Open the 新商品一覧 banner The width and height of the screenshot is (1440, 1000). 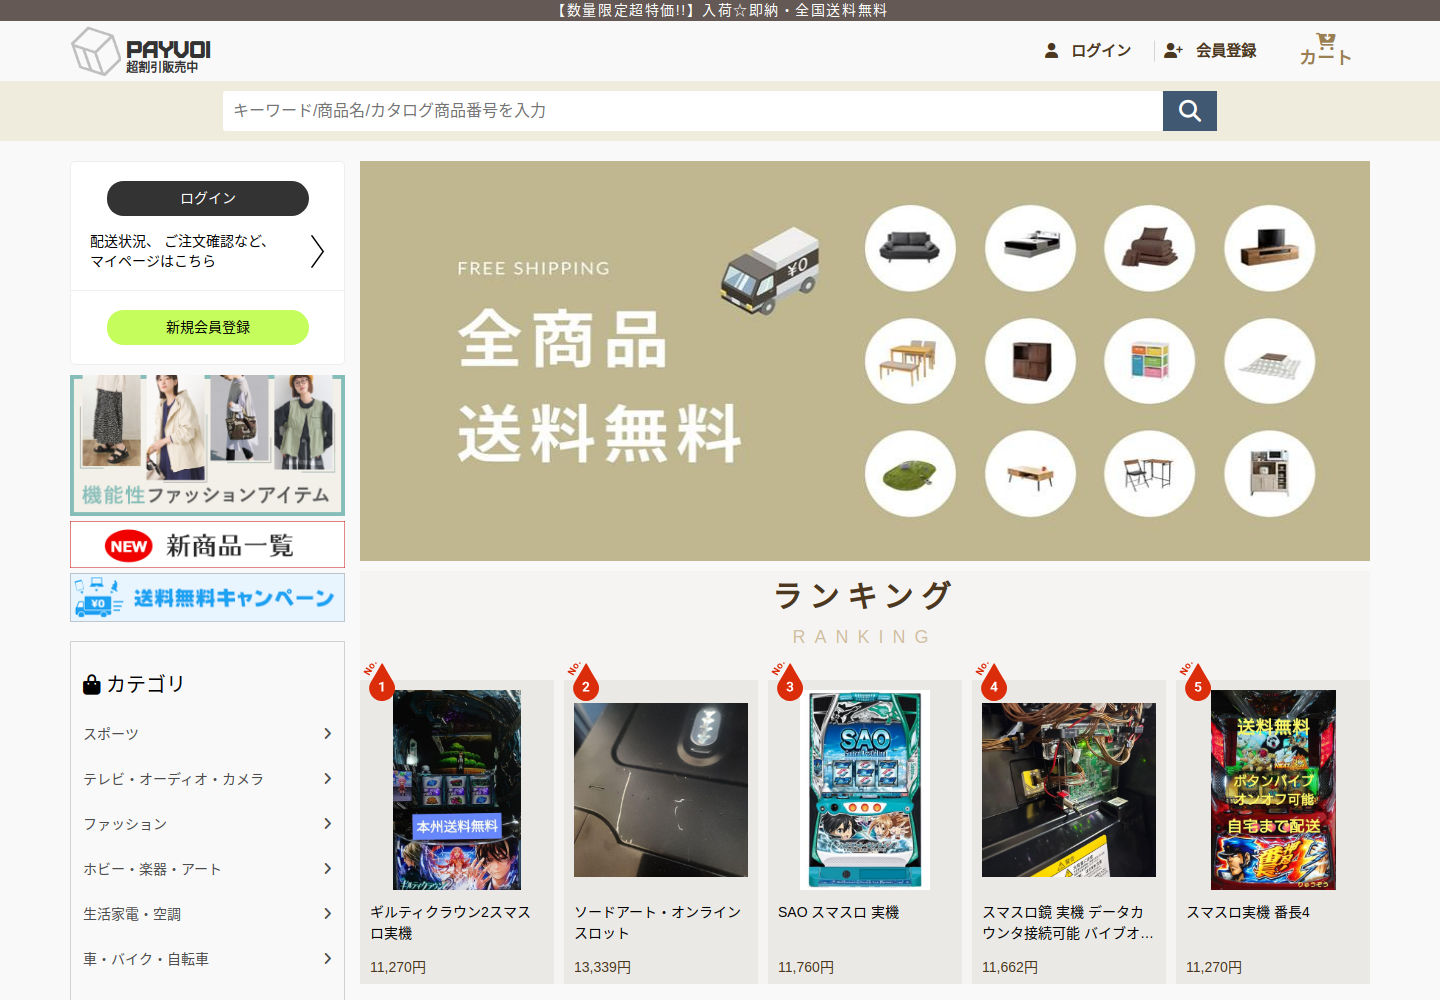pos(208,545)
